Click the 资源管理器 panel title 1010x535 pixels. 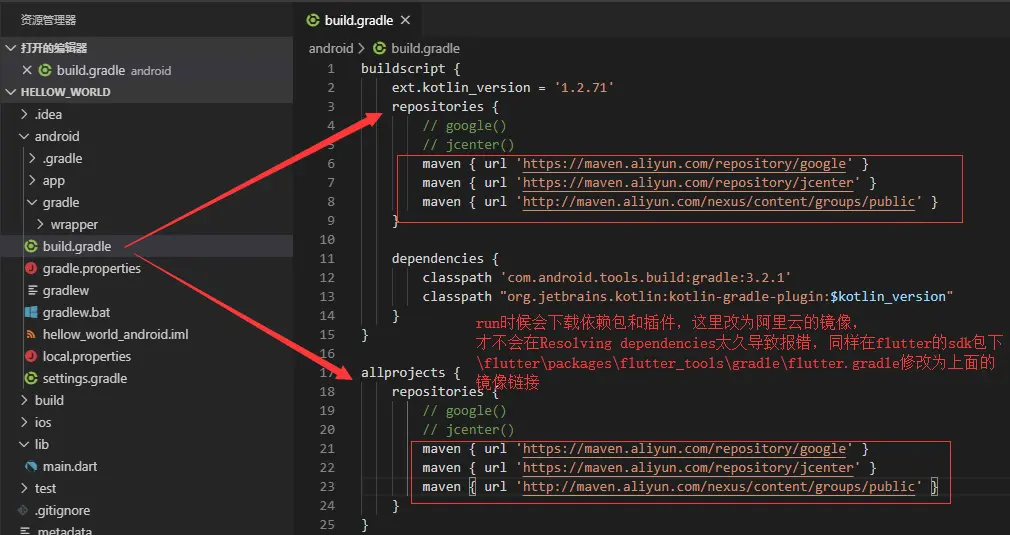48,20
